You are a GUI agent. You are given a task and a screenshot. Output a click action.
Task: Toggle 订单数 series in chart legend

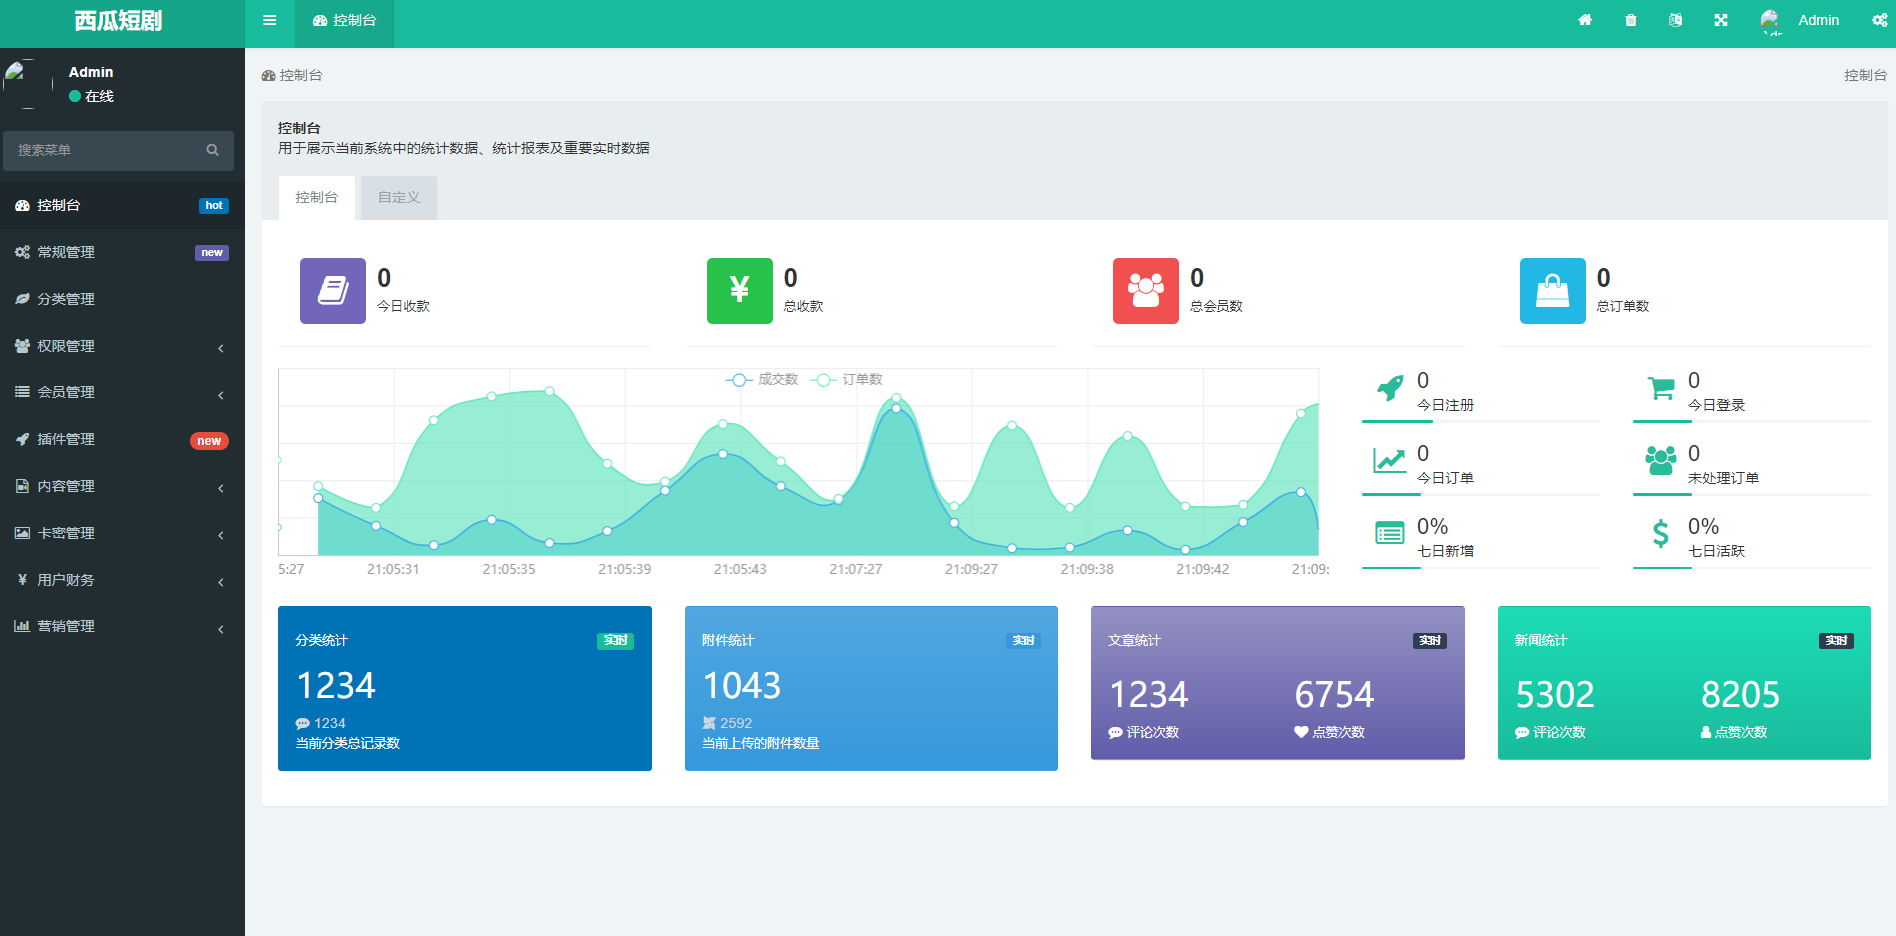point(849,380)
